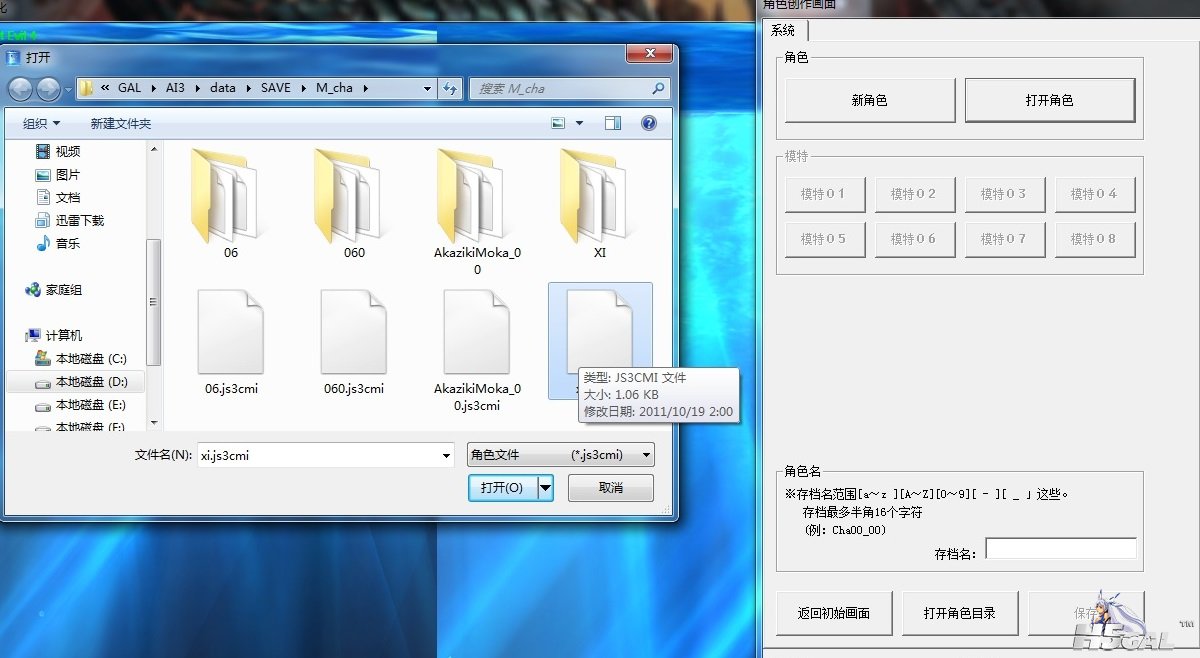Open the view options dropdown arrow

580,123
